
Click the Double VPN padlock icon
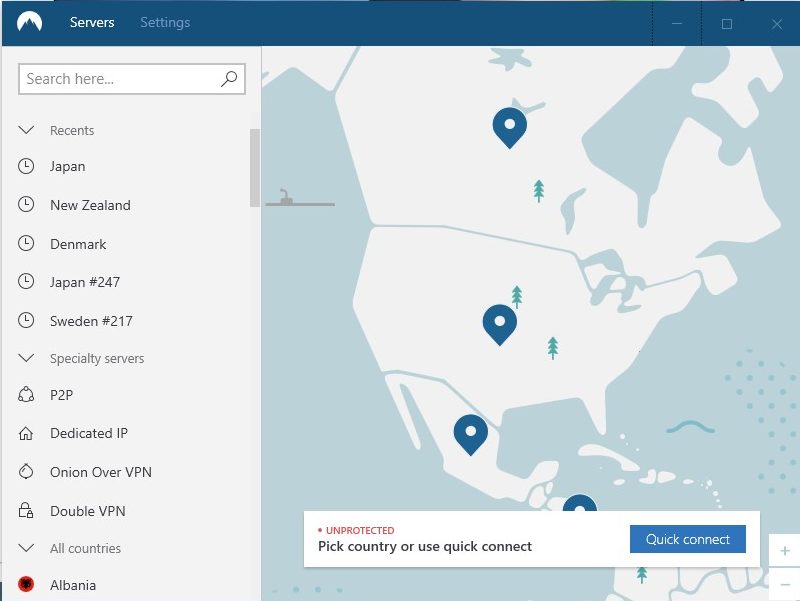coord(26,510)
